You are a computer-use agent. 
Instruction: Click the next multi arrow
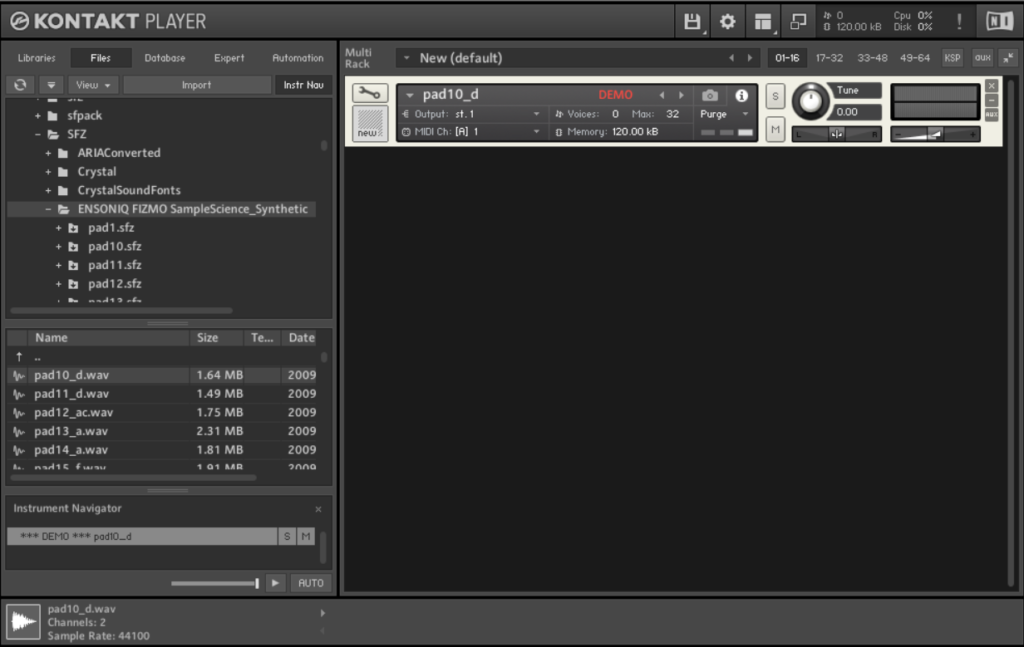pyautogui.click(x=750, y=58)
